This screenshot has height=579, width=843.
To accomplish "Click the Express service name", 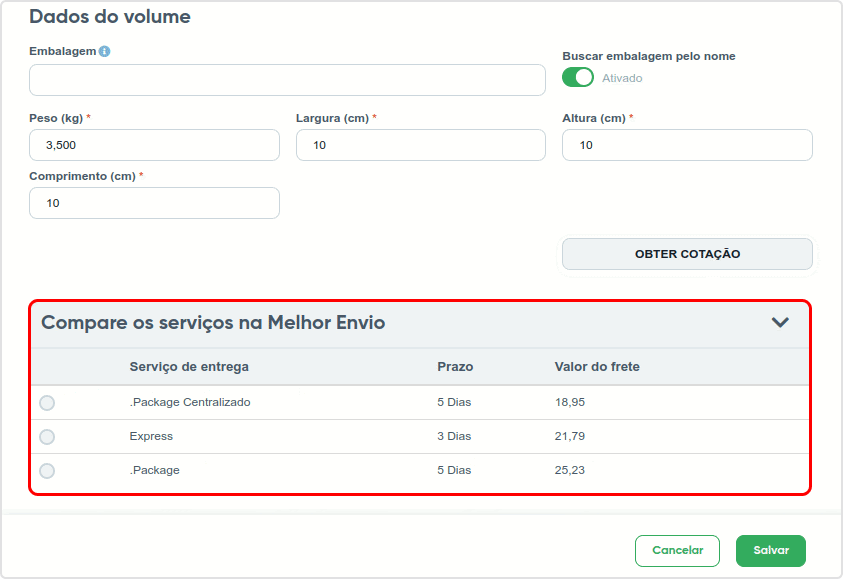I will pos(151,436).
